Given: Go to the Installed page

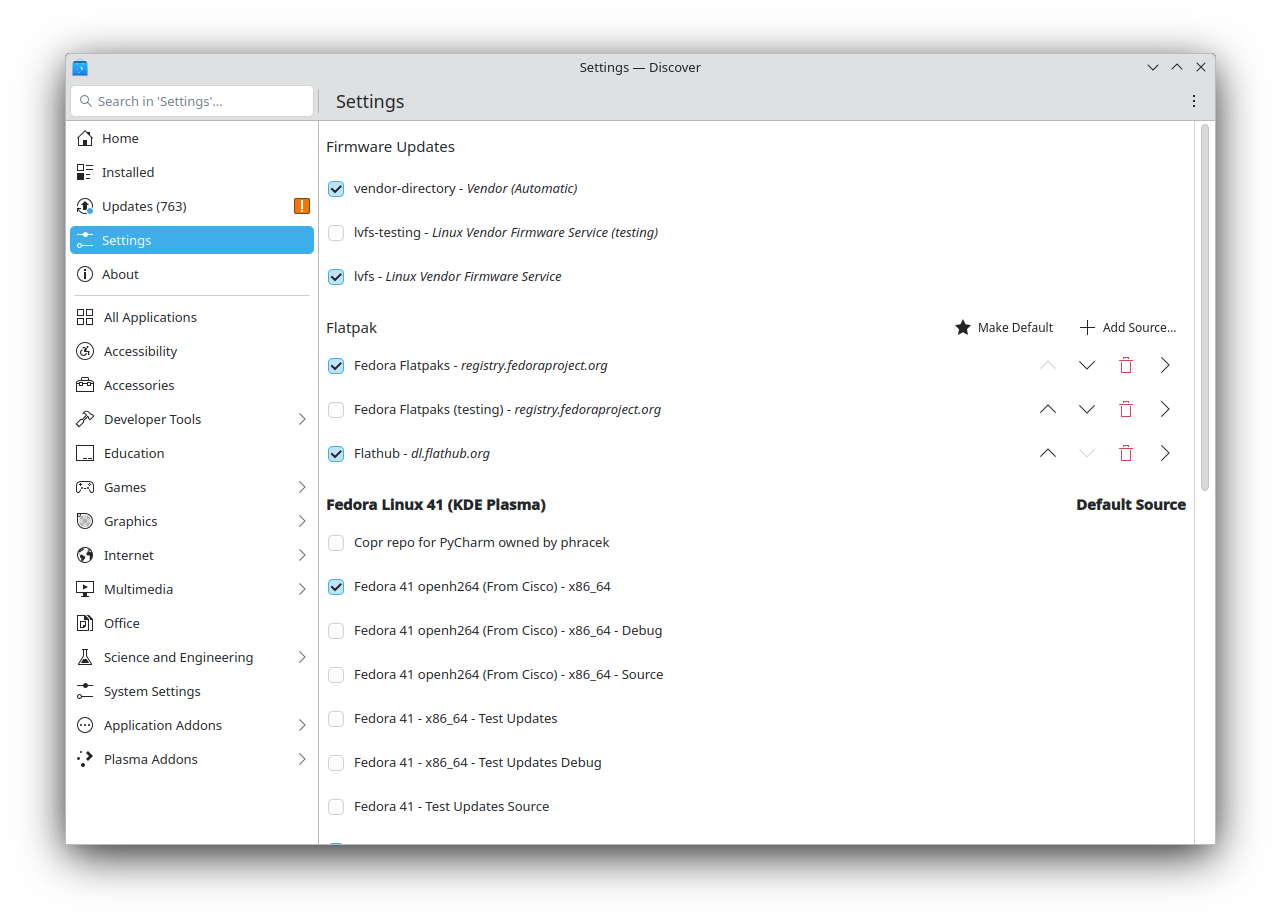Looking at the screenshot, I should coord(192,172).
